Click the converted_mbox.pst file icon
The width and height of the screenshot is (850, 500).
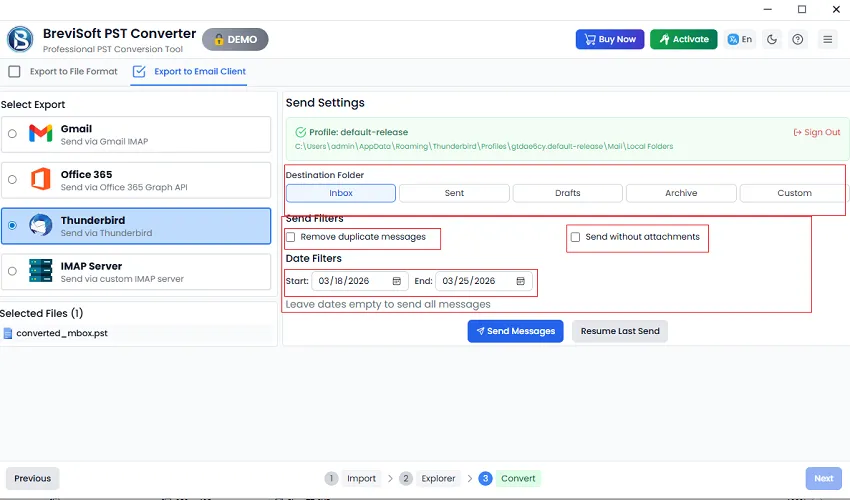coord(8,334)
